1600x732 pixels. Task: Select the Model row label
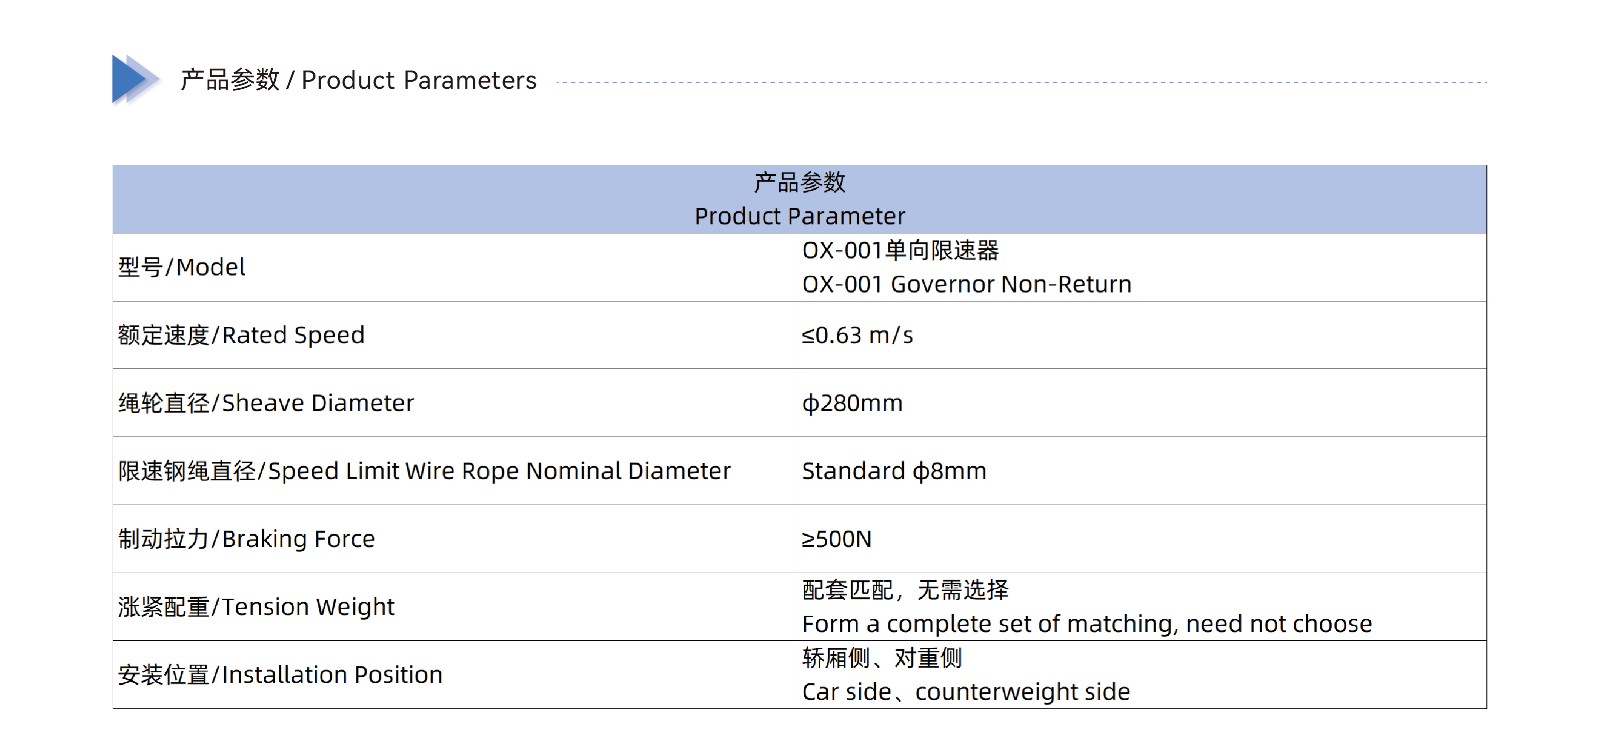(x=181, y=267)
